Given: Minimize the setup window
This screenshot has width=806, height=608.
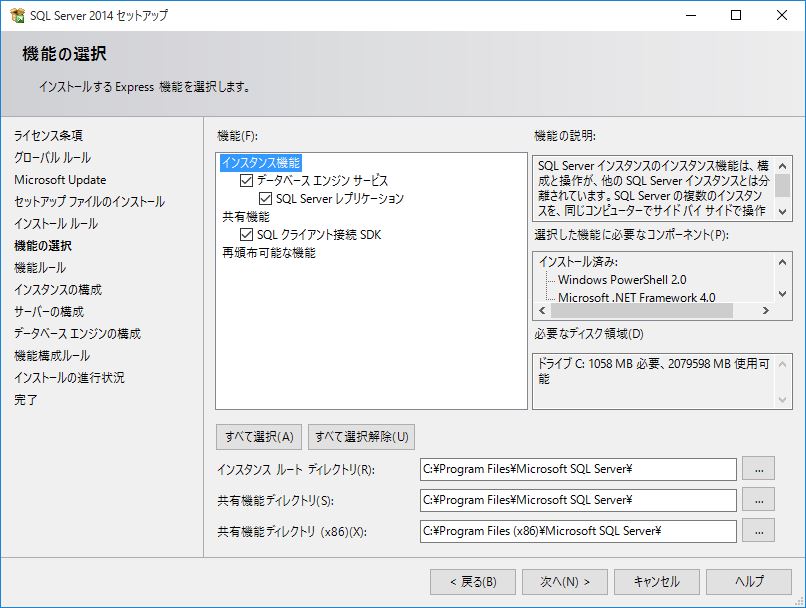Looking at the screenshot, I should coord(691,15).
